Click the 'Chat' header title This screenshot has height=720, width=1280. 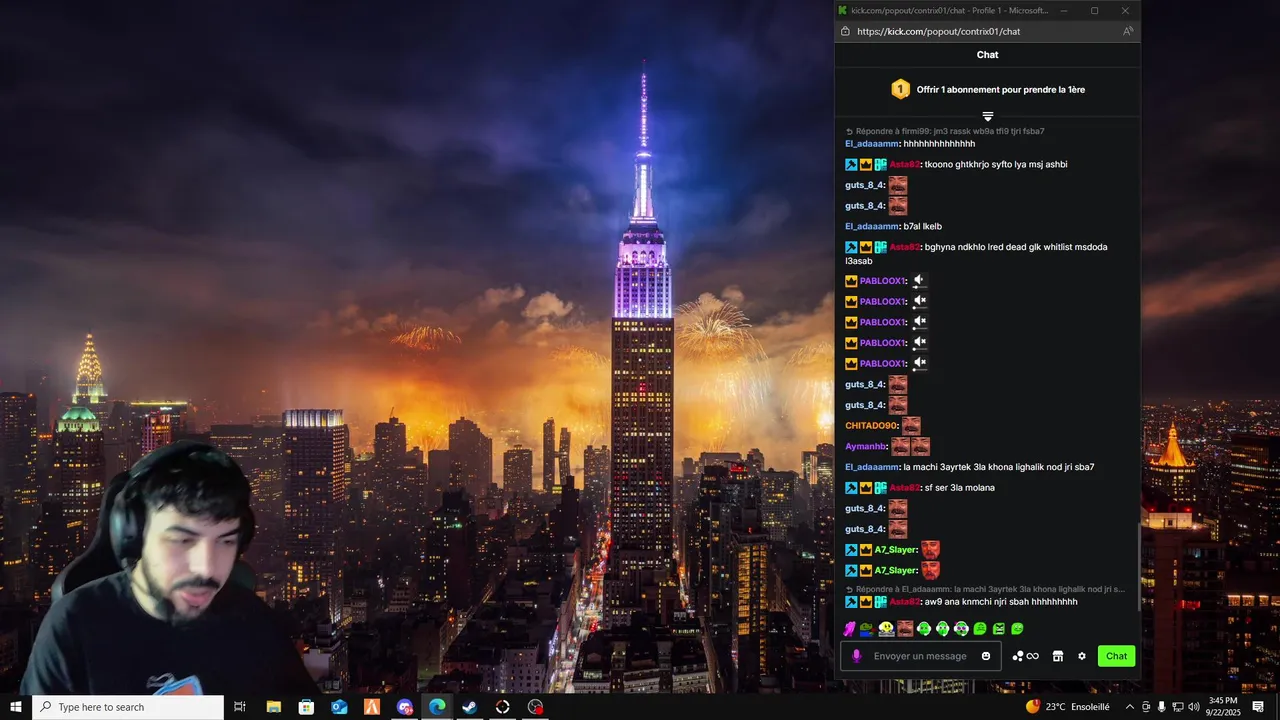pos(987,55)
